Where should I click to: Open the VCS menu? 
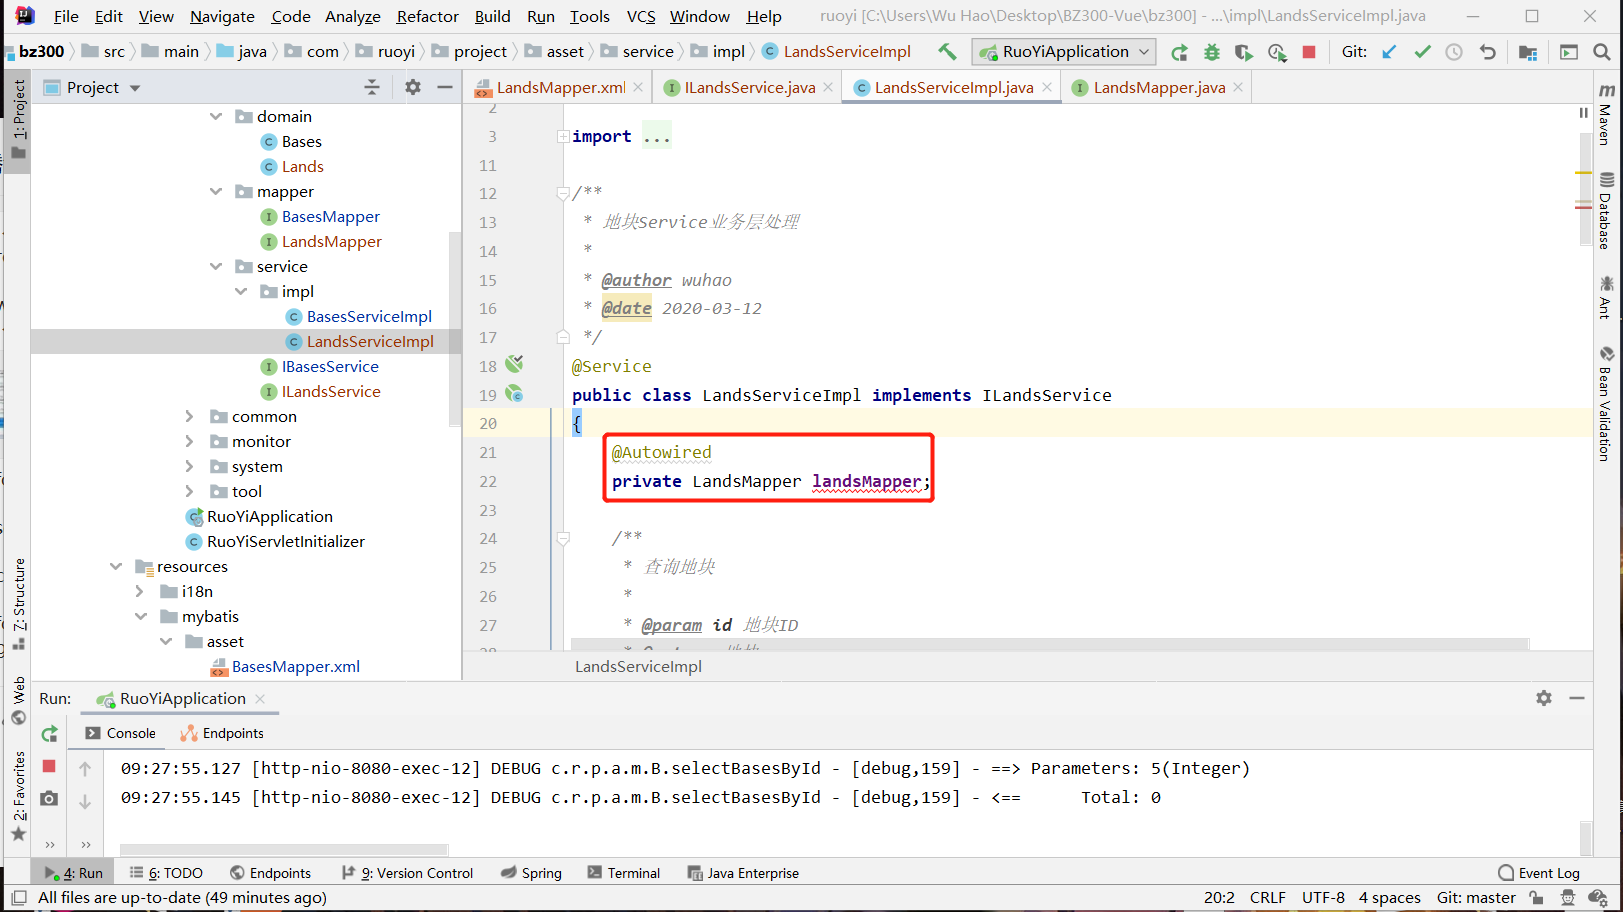[x=641, y=16]
